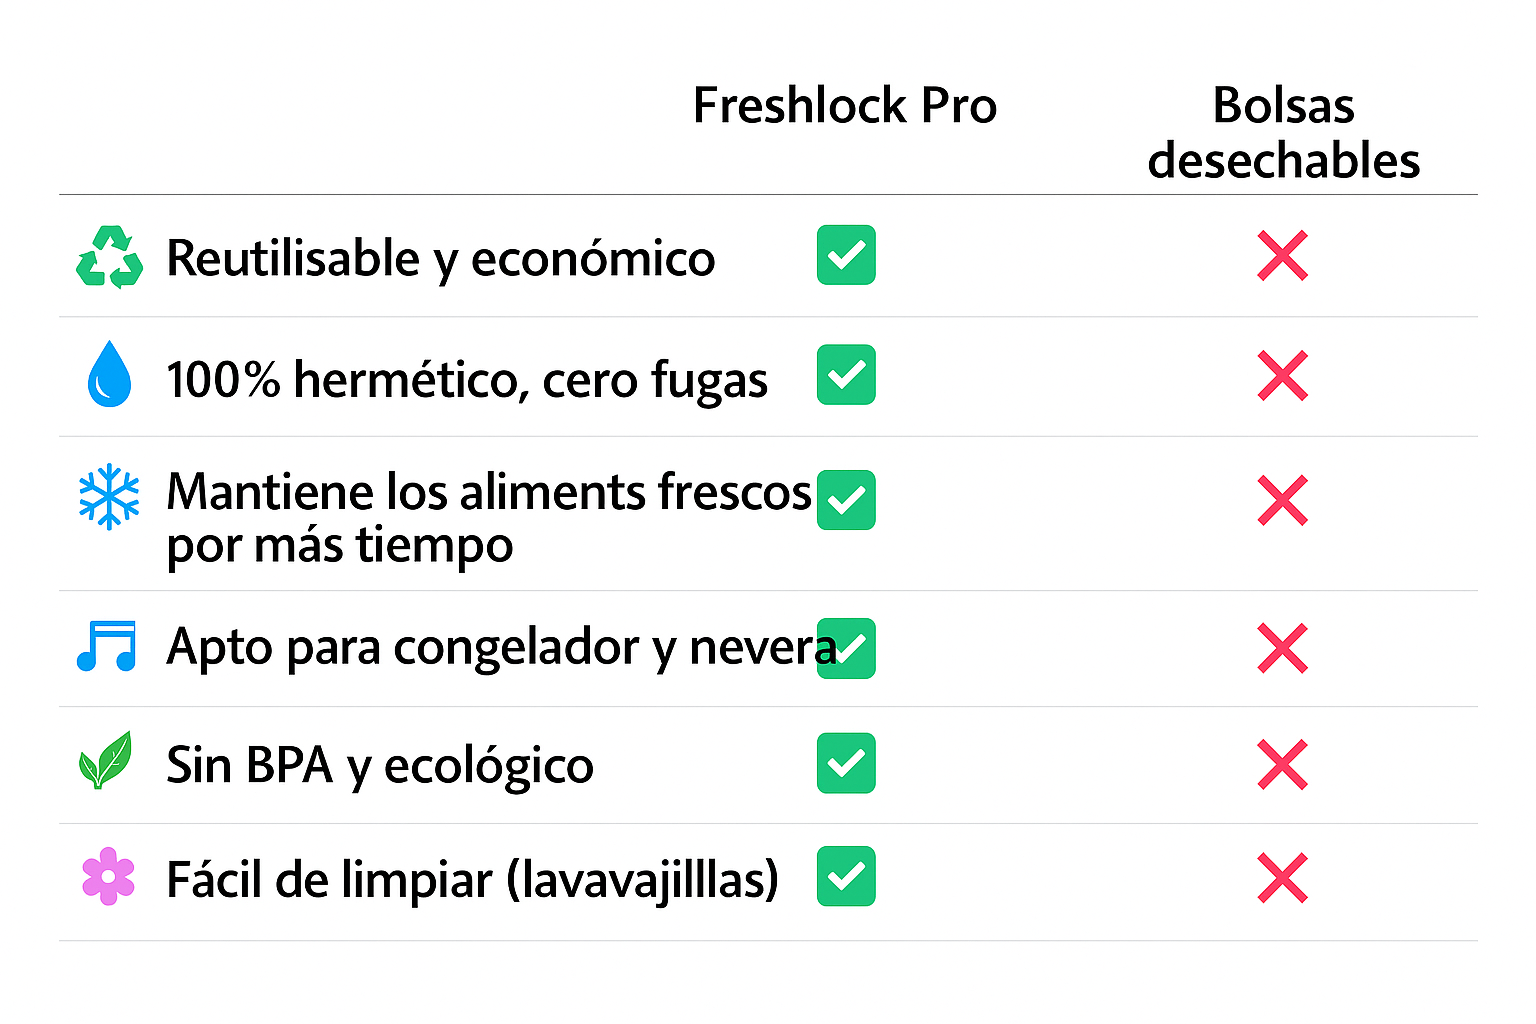
Task: Toggle the Reutilisable y económico green checkbox
Action: (x=846, y=255)
